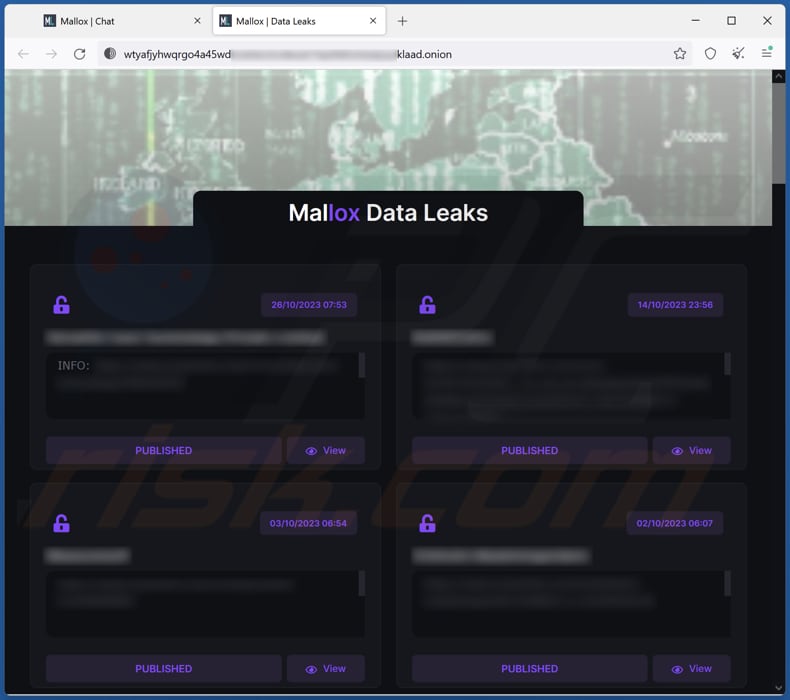Close the Mallox | Chat tab
Screen dimensions: 790x700
pyautogui.click(x=198, y=21)
